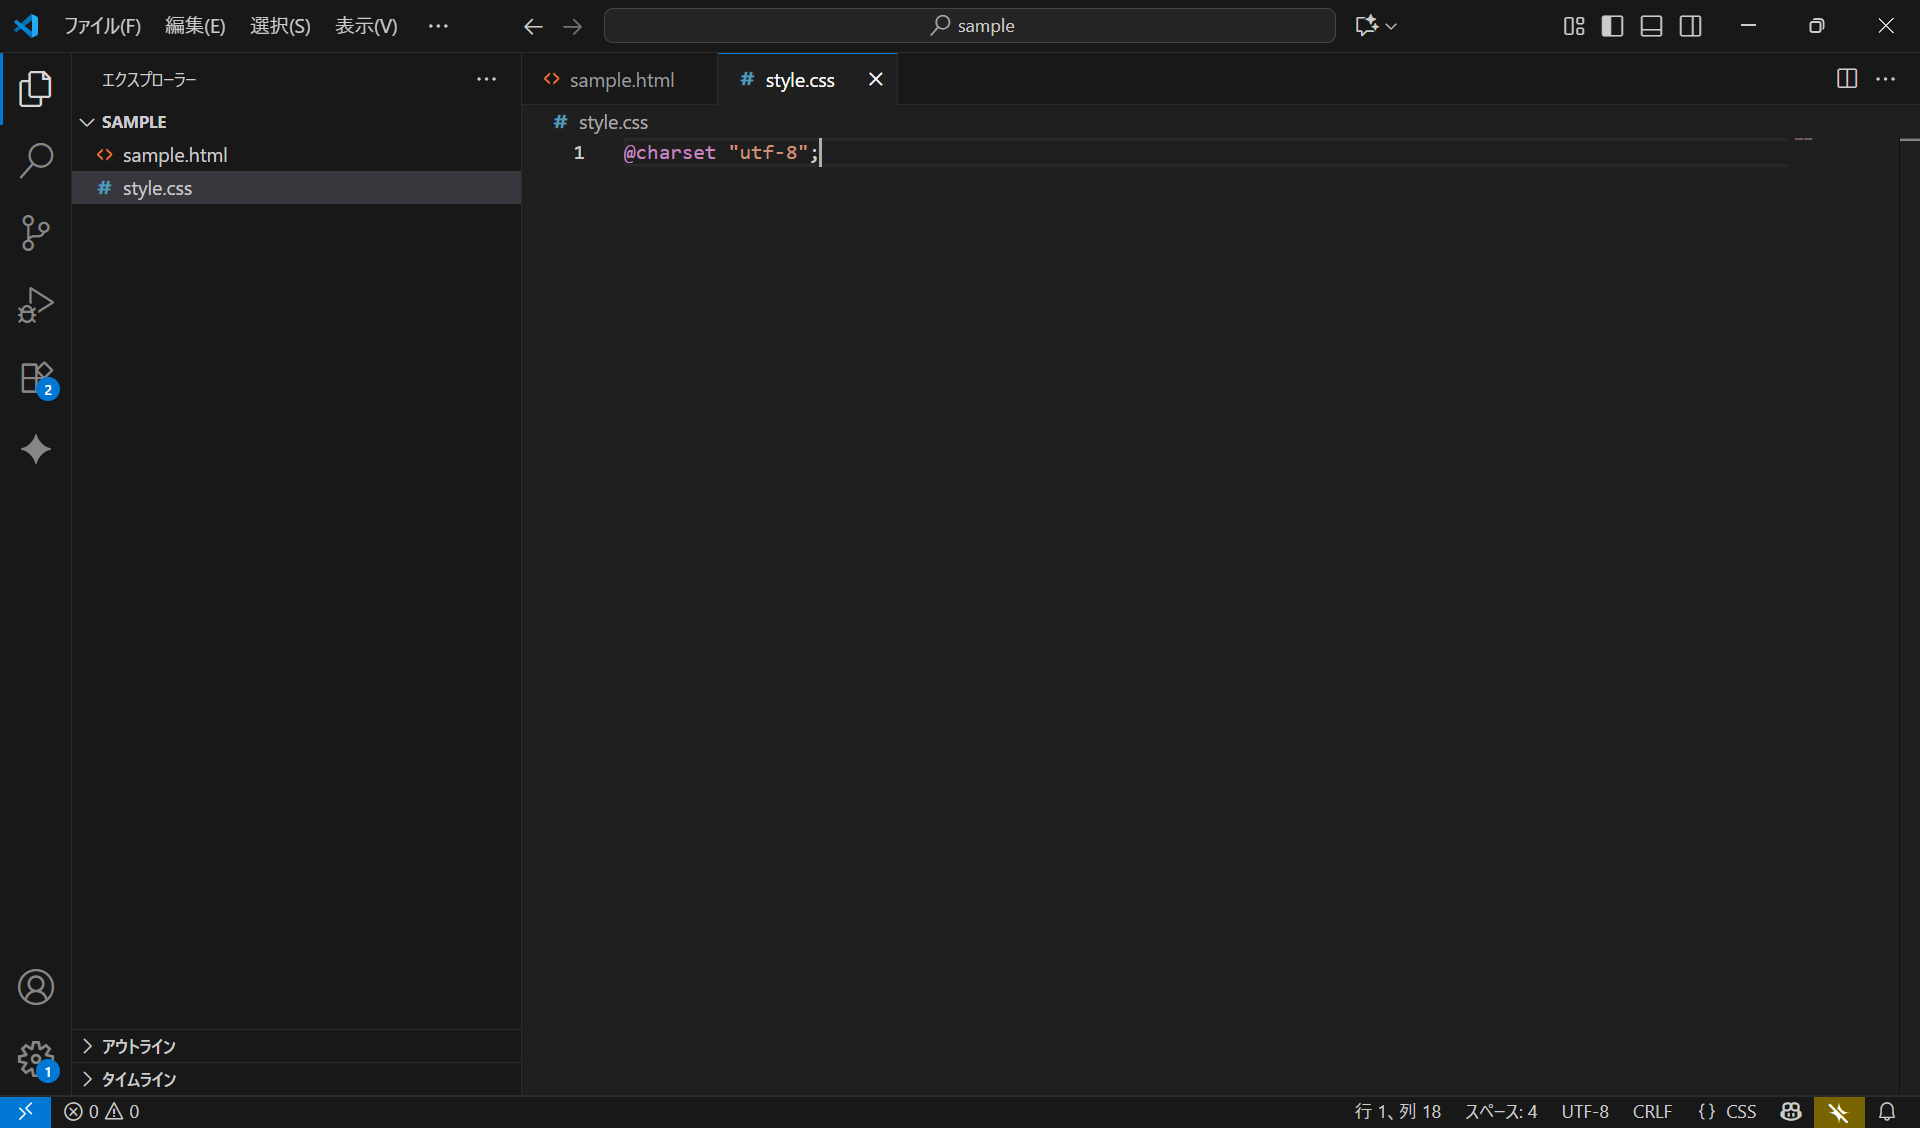The height and width of the screenshot is (1128, 1920).
Task: Toggle the bottom panel visibility
Action: [1651, 26]
